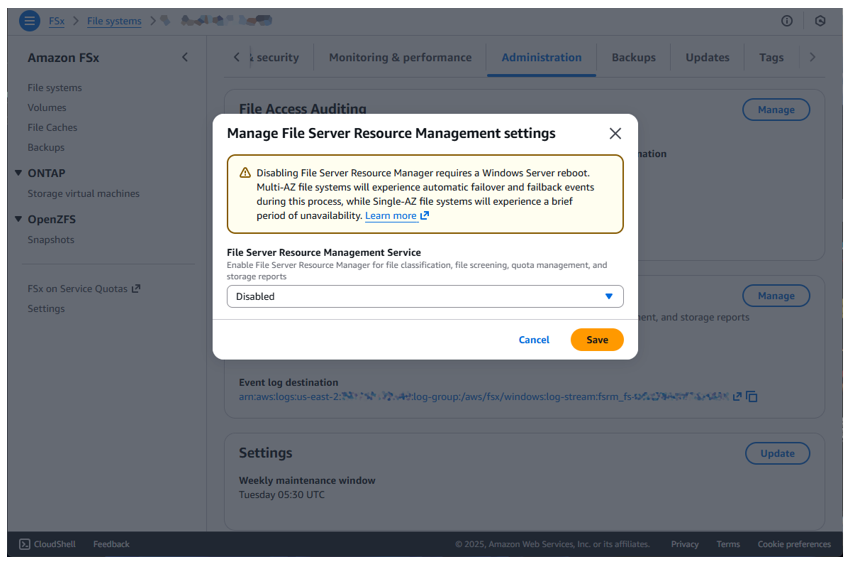
Task: Collapse the ONTAP section
Action: pos(18,173)
